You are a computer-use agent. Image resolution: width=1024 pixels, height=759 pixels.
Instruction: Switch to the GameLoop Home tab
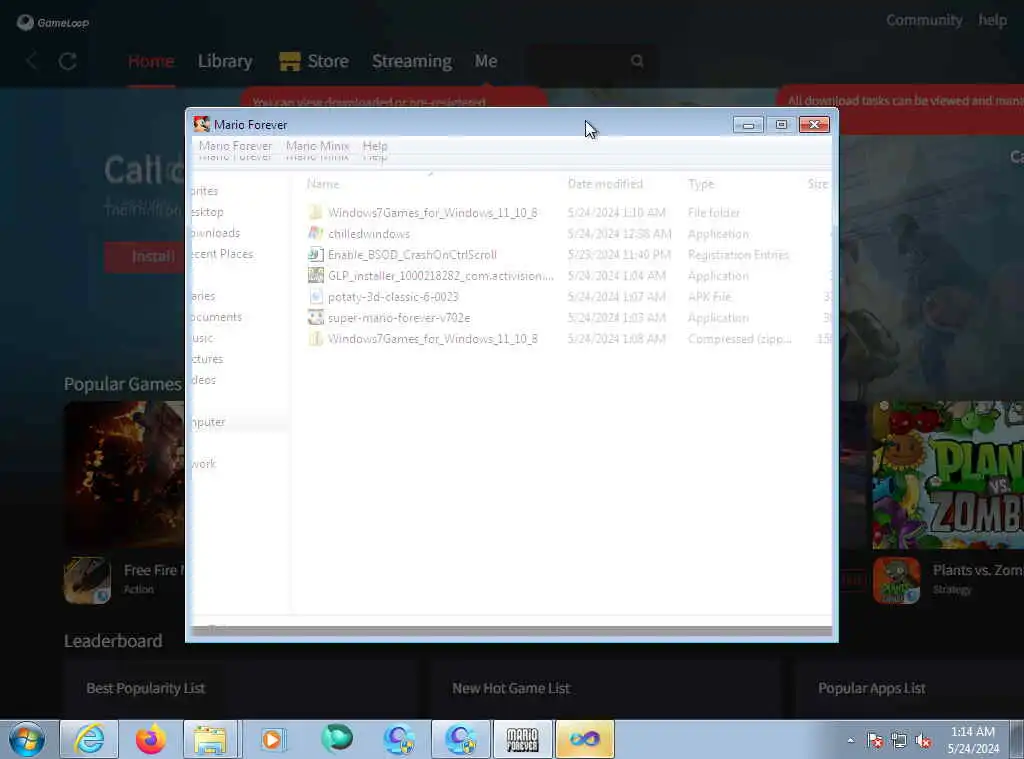pyautogui.click(x=151, y=61)
